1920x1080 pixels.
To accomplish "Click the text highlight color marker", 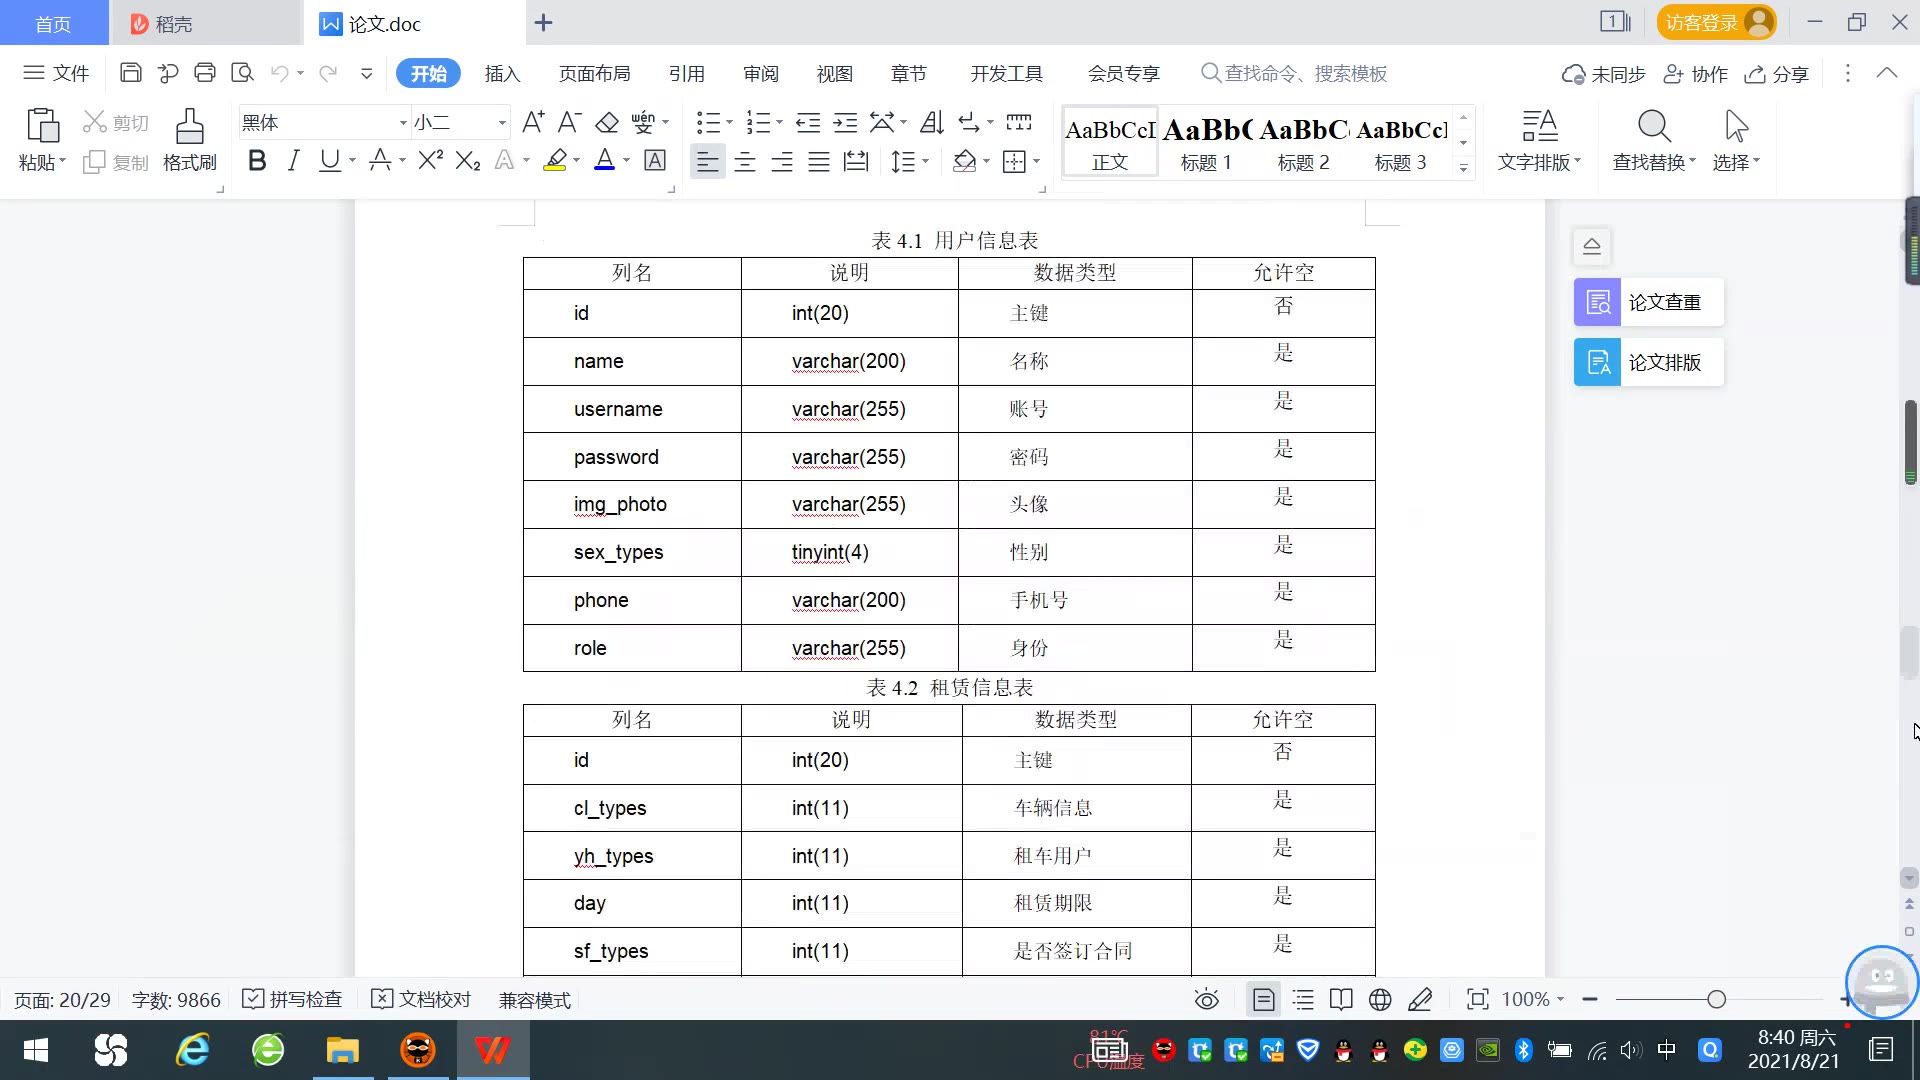I will [x=555, y=160].
